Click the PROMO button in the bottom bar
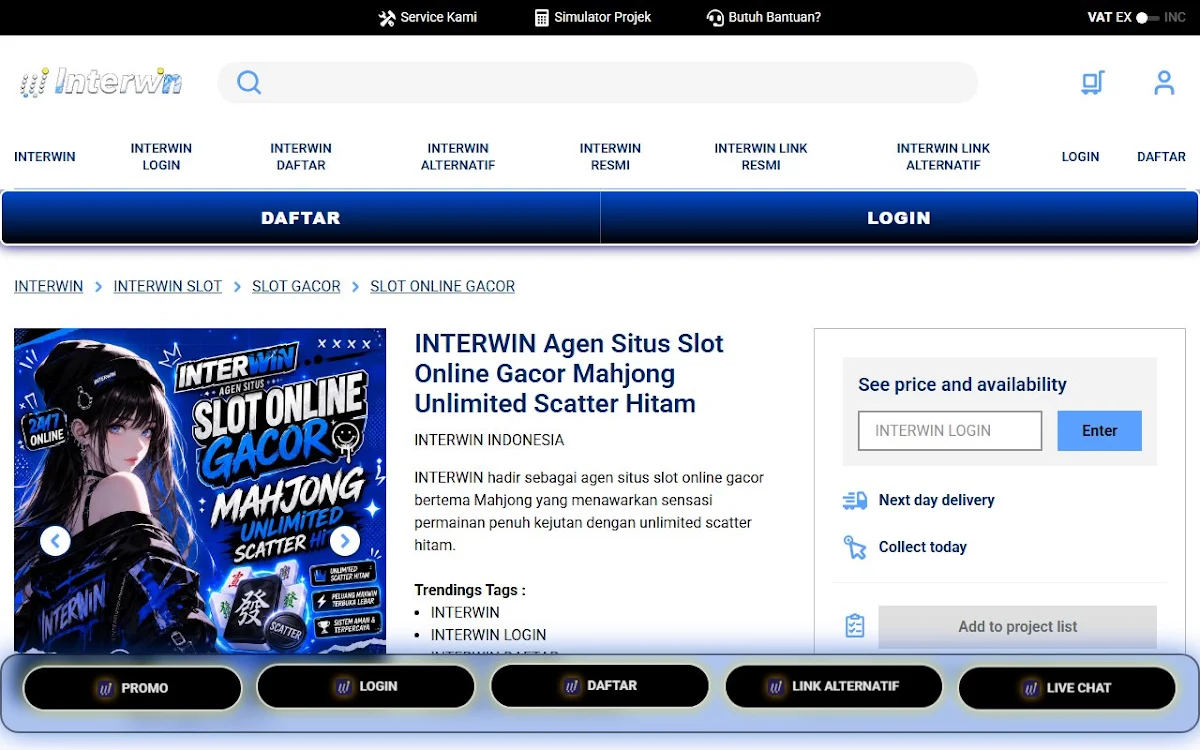1200x750 pixels. [x=132, y=688]
